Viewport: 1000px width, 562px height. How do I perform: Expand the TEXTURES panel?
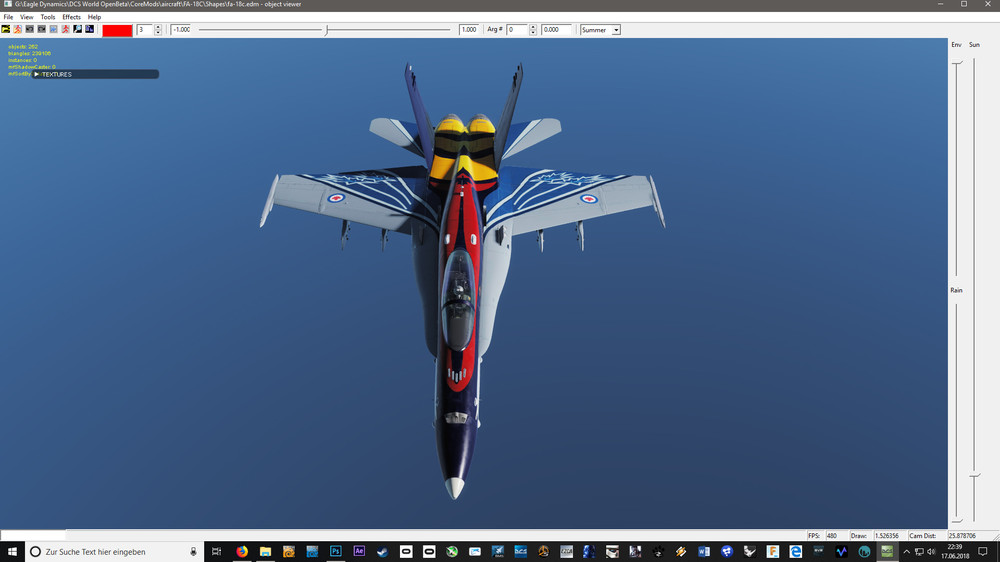tap(37, 74)
